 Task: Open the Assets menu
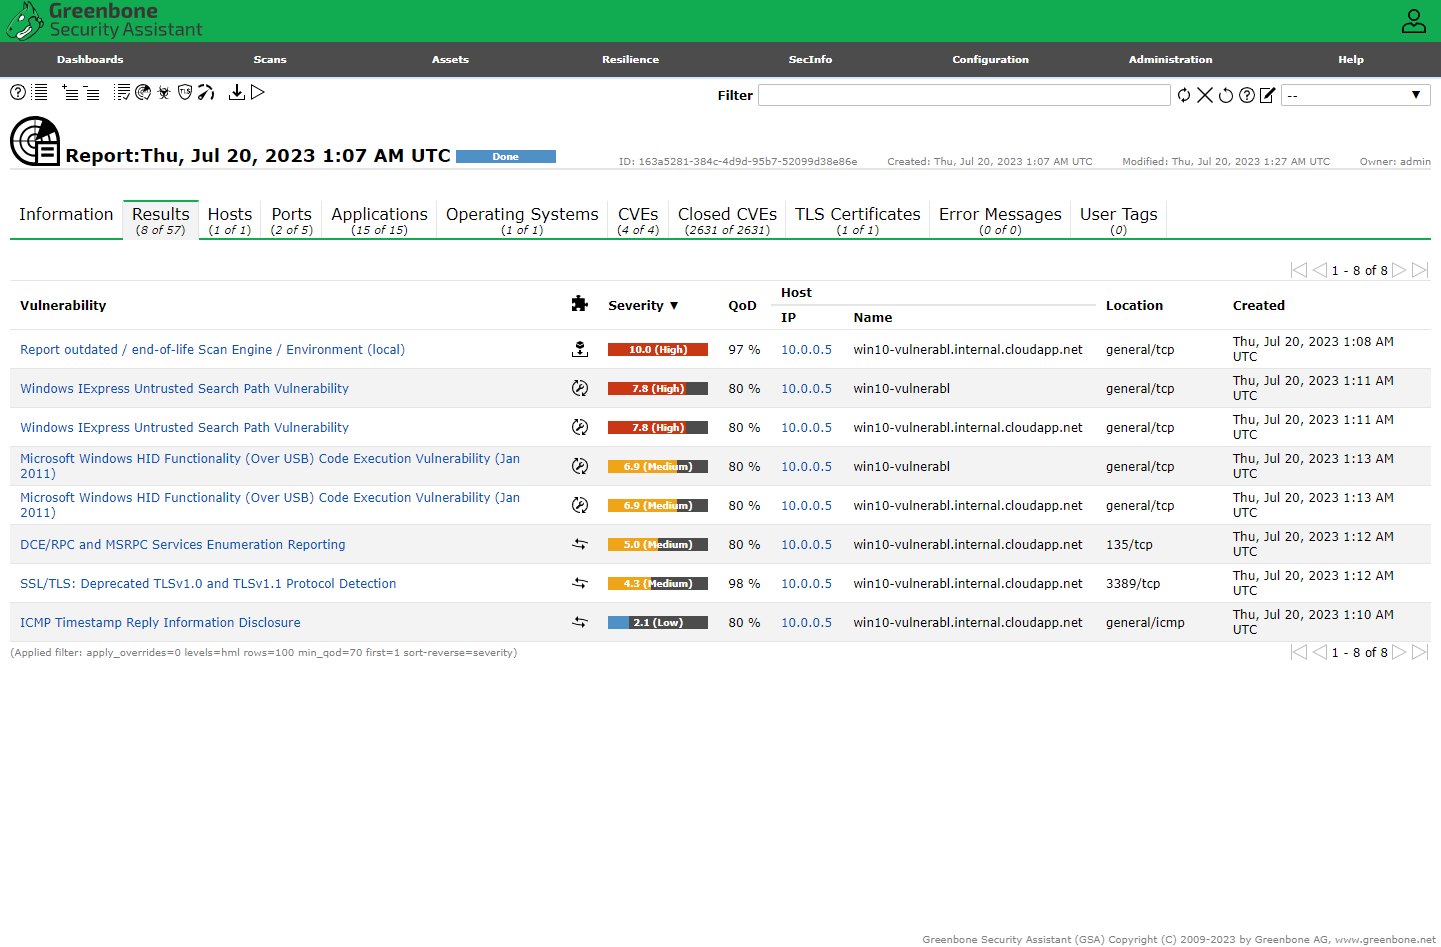[450, 59]
